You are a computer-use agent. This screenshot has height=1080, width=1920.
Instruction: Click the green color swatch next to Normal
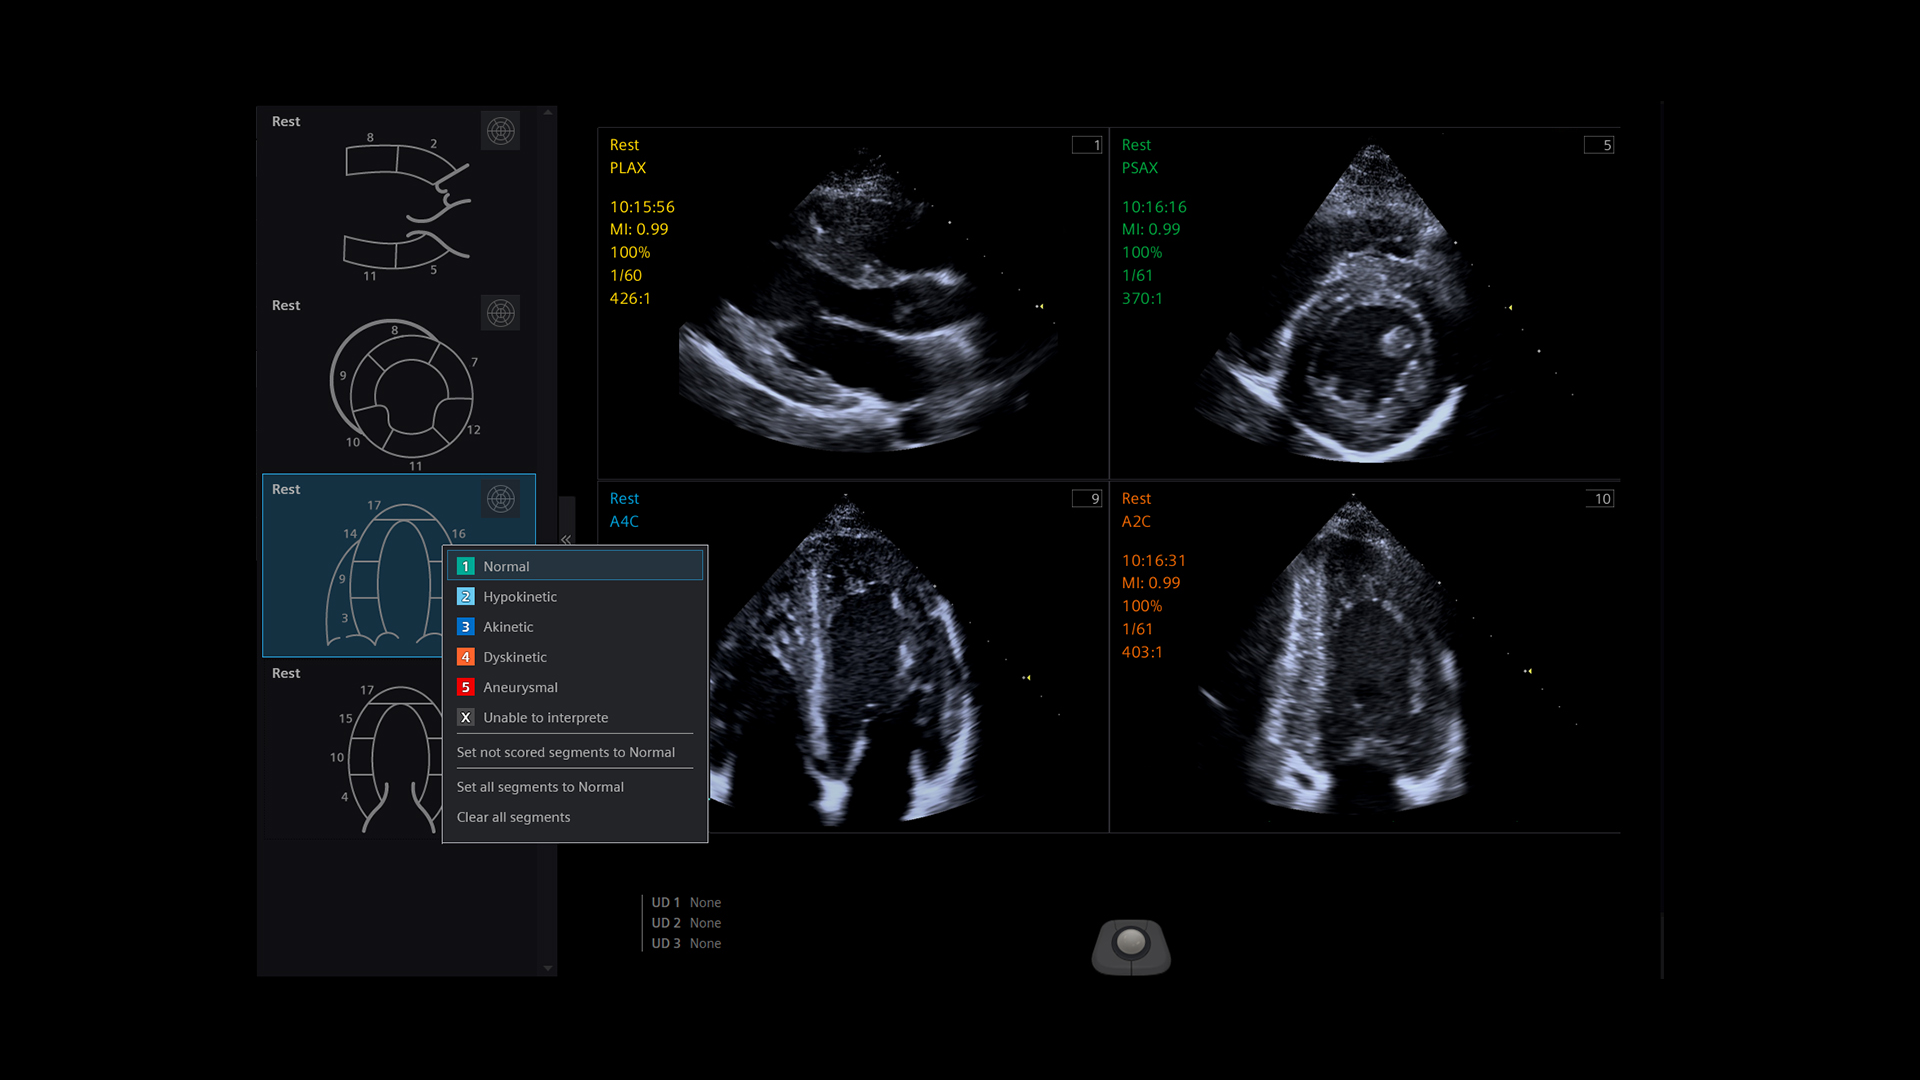click(x=465, y=565)
